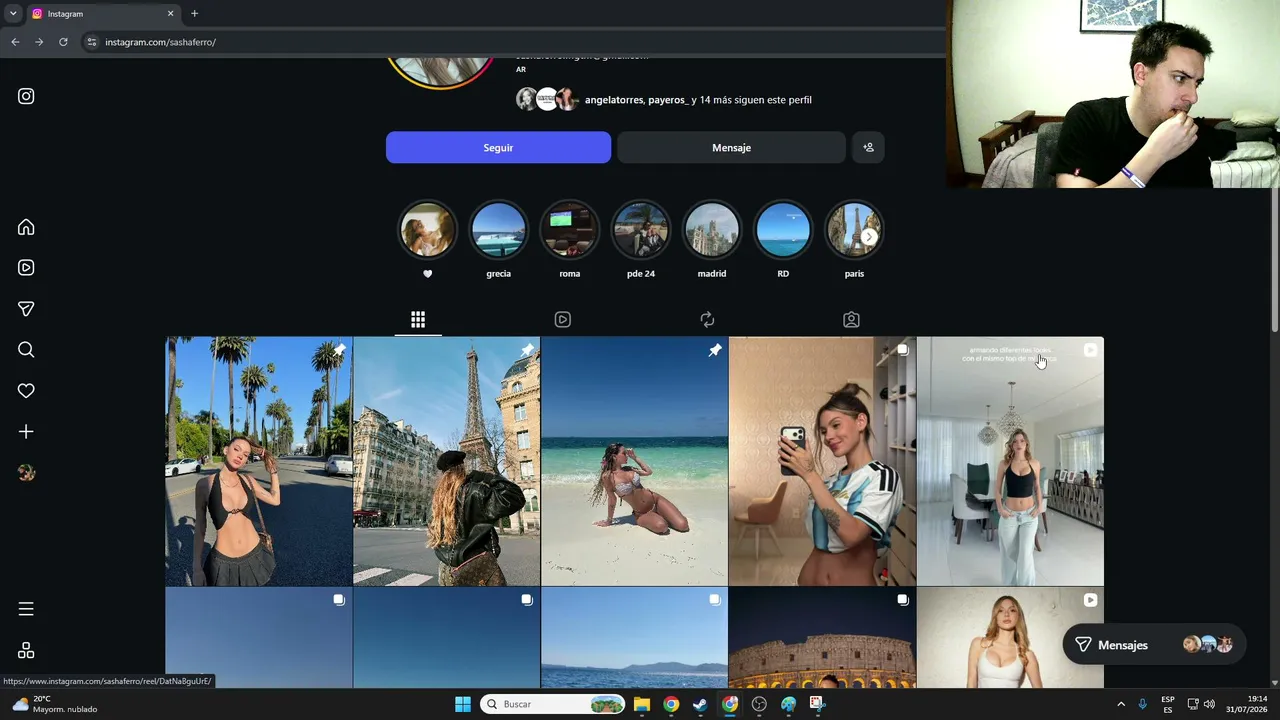Open the hamburger More menu in sidebar
The image size is (1280, 720).
pyautogui.click(x=26, y=609)
